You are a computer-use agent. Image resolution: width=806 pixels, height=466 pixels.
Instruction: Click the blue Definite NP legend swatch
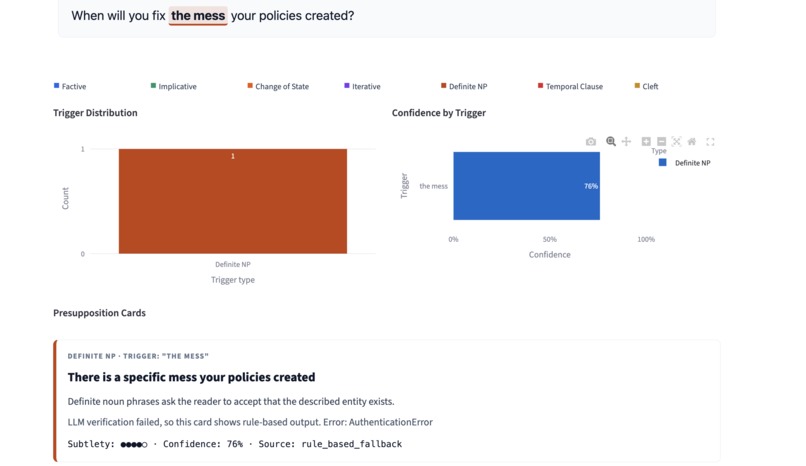[663, 162]
